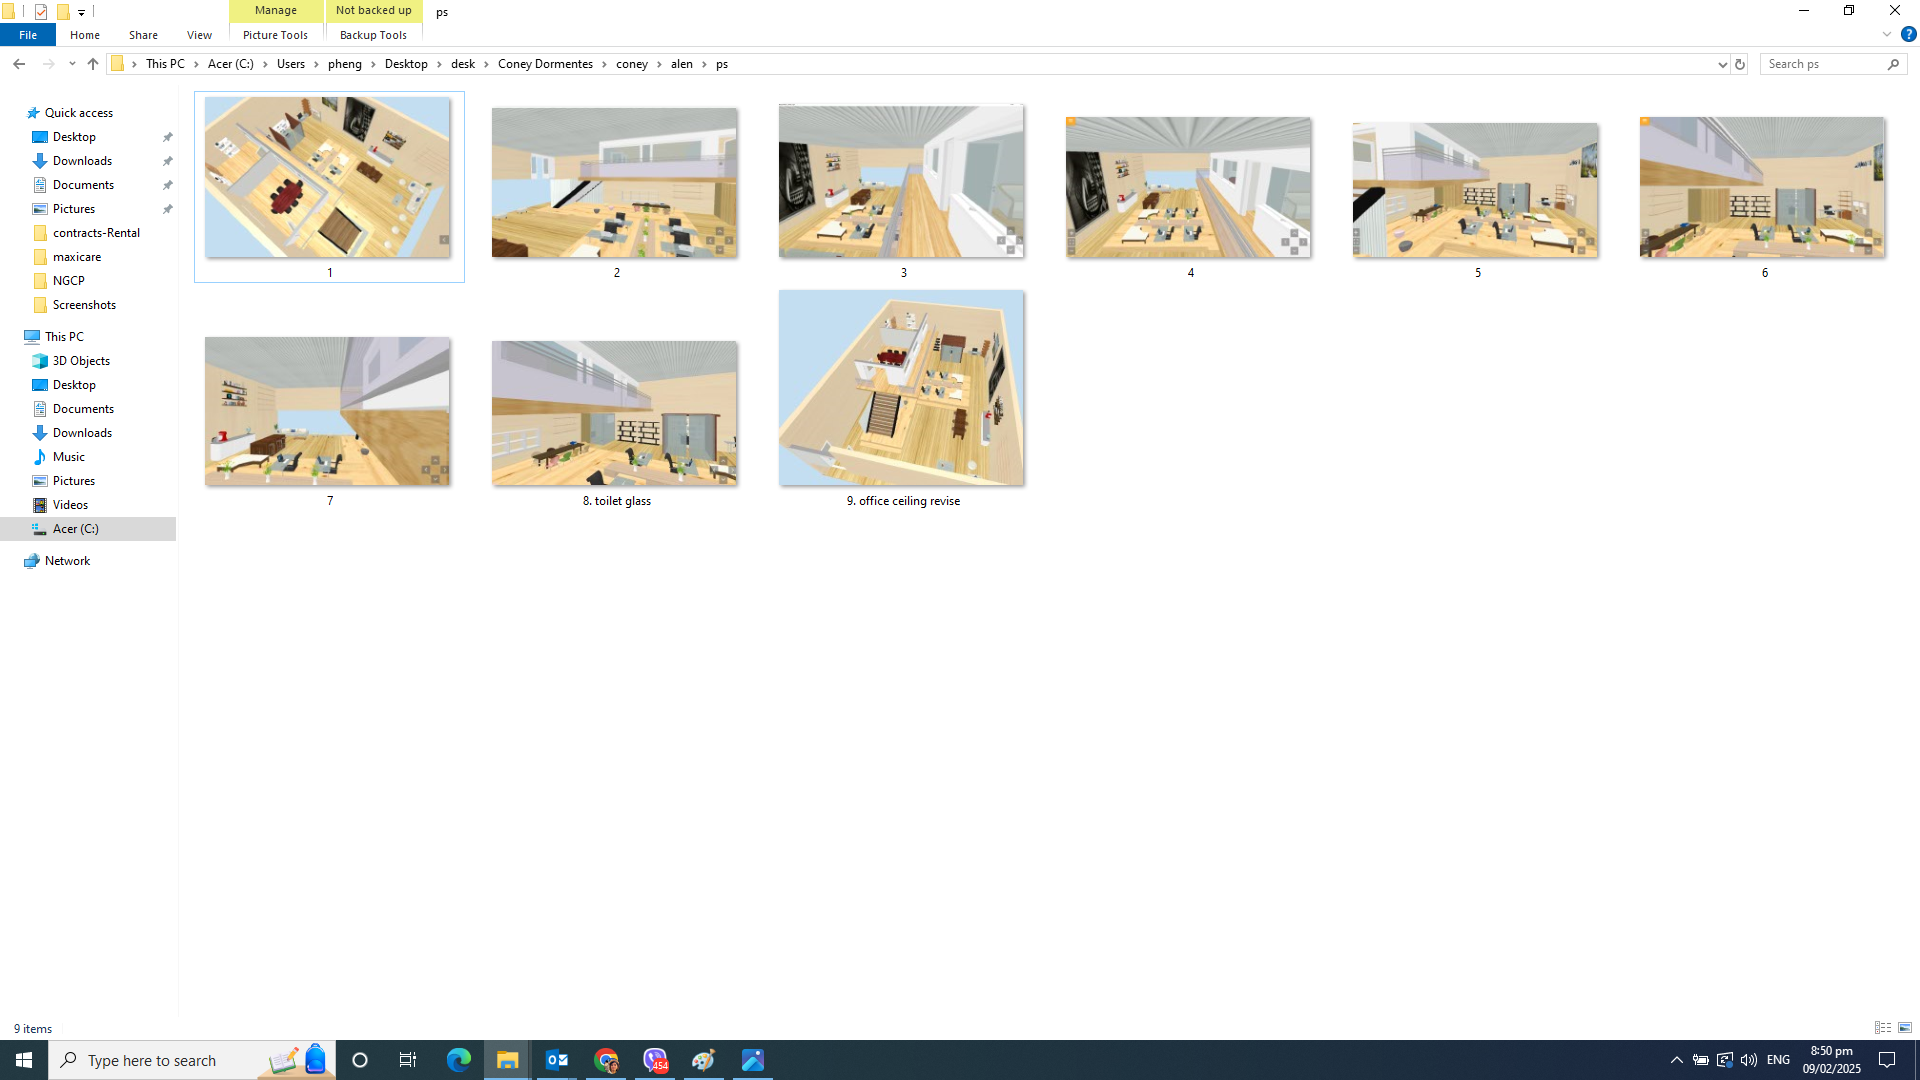Viewport: 1920px width, 1080px height.
Task: Switch to the View ribbon tab
Action: [198, 34]
